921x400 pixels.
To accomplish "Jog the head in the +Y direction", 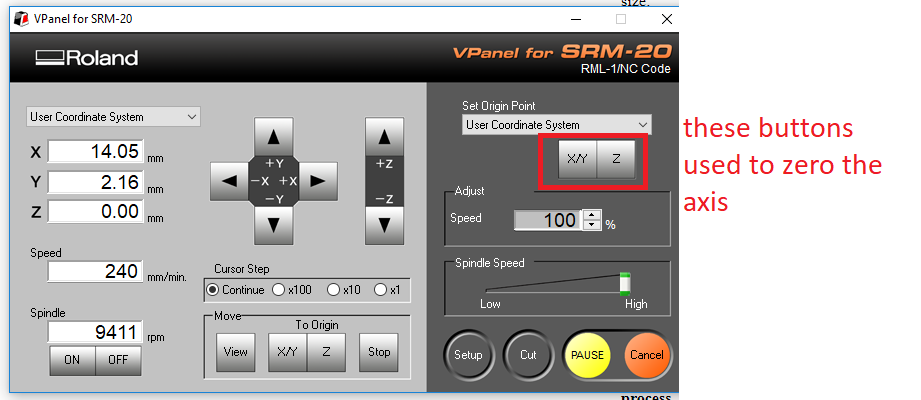I will tap(273, 137).
